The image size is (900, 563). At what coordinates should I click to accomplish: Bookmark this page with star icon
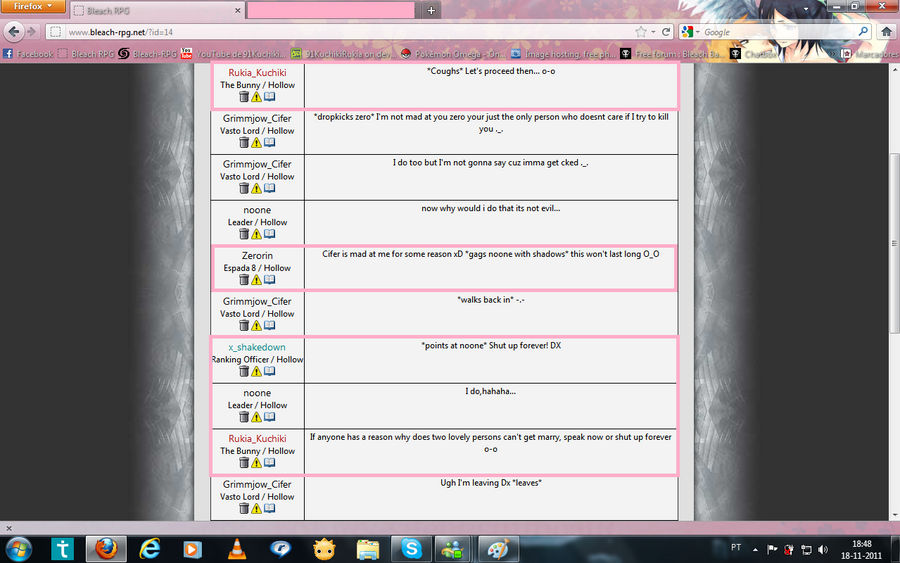coord(641,32)
